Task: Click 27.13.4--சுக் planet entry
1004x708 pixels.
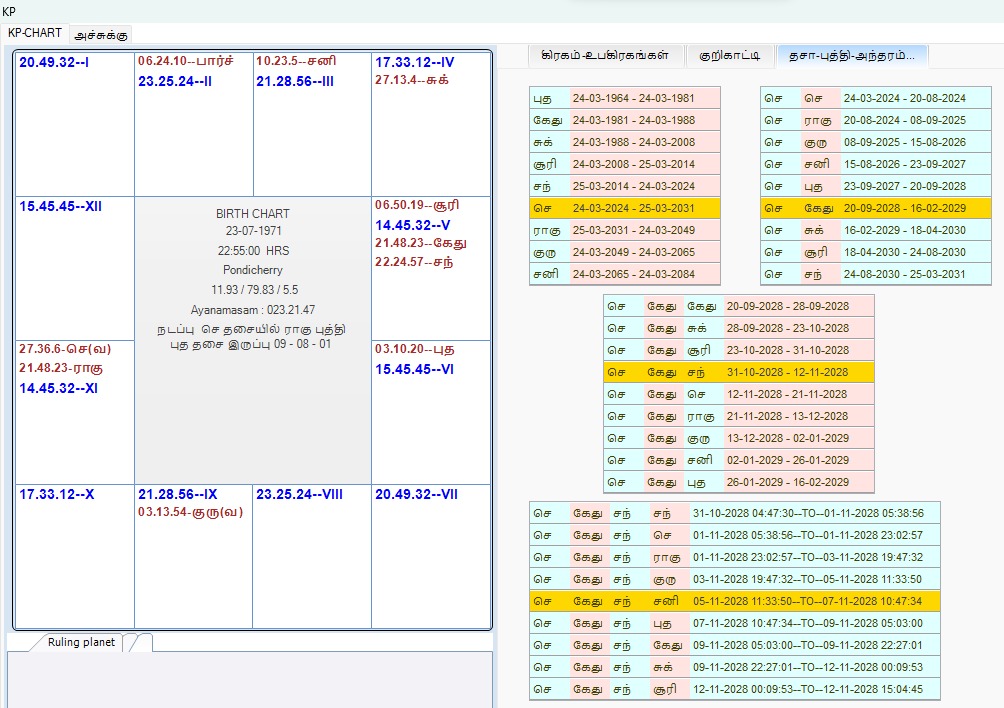Action: (412, 80)
